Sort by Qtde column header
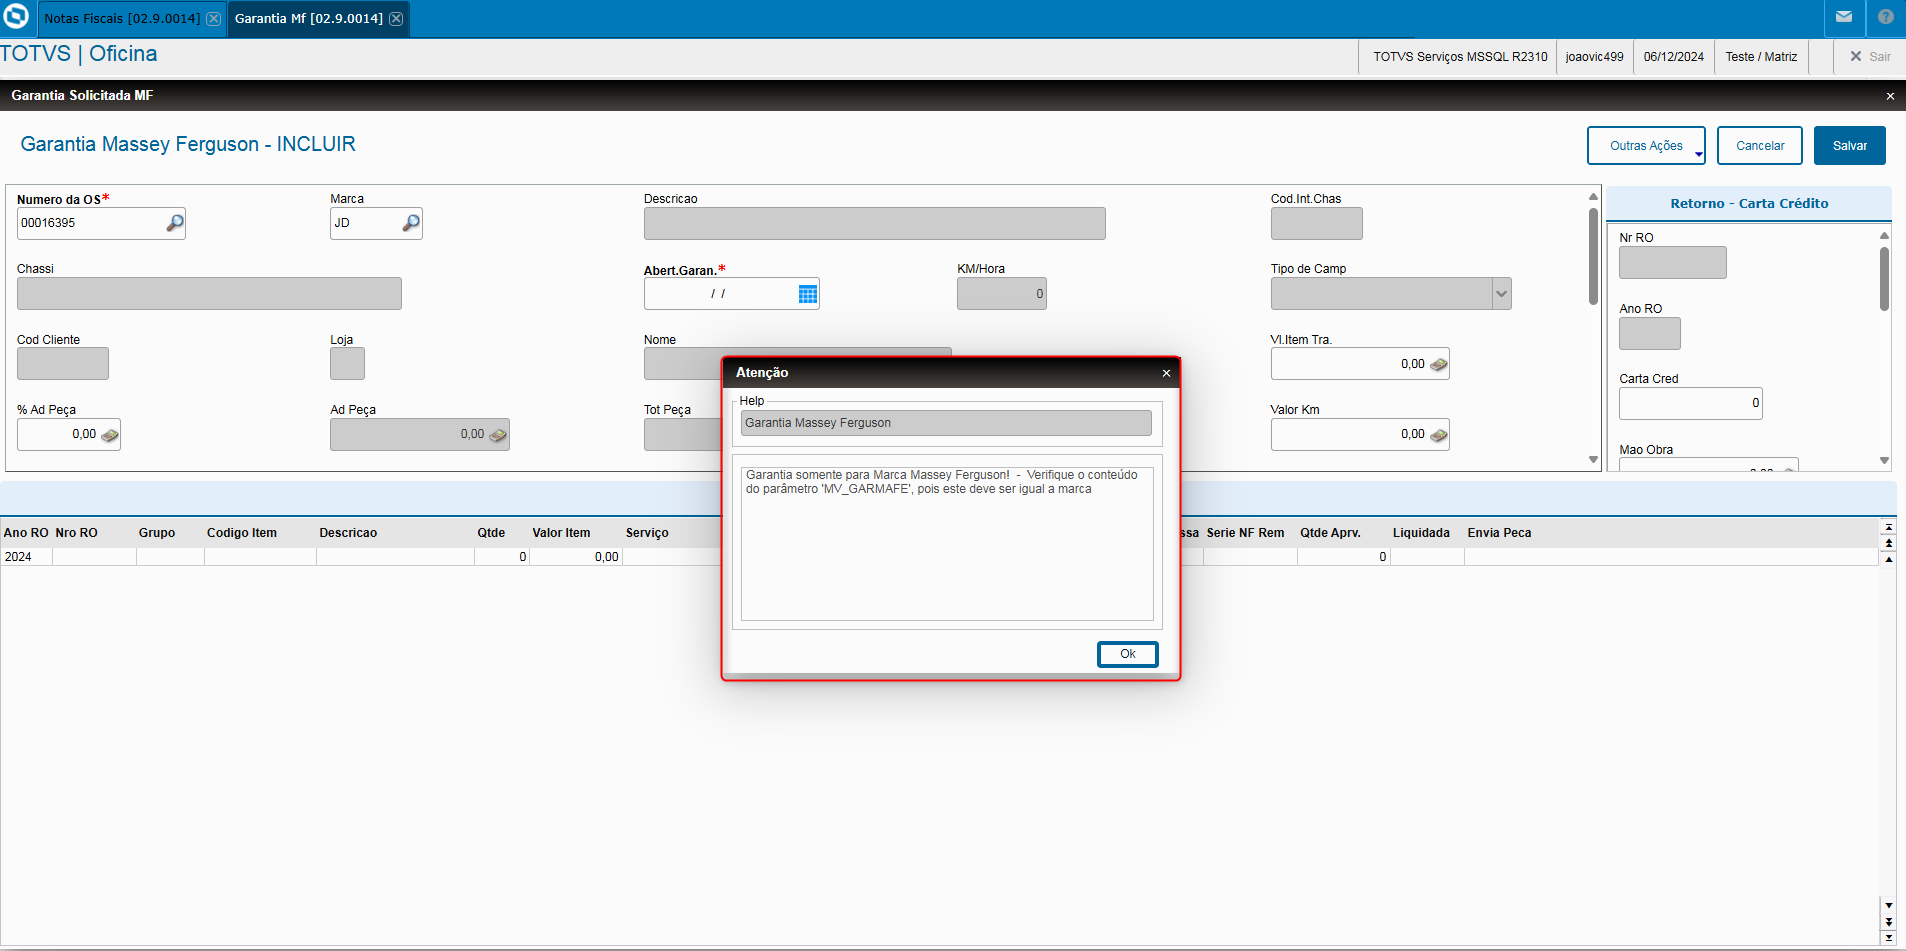 [491, 533]
